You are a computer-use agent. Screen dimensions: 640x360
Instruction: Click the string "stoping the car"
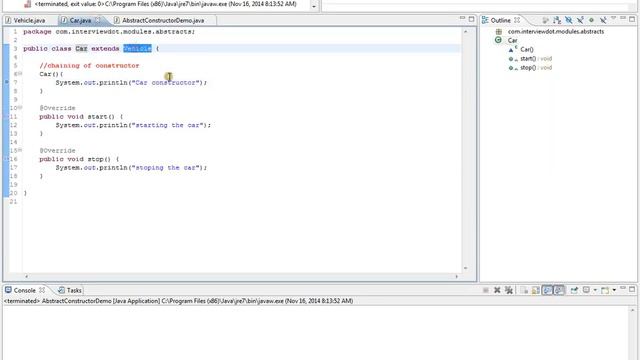coord(166,167)
